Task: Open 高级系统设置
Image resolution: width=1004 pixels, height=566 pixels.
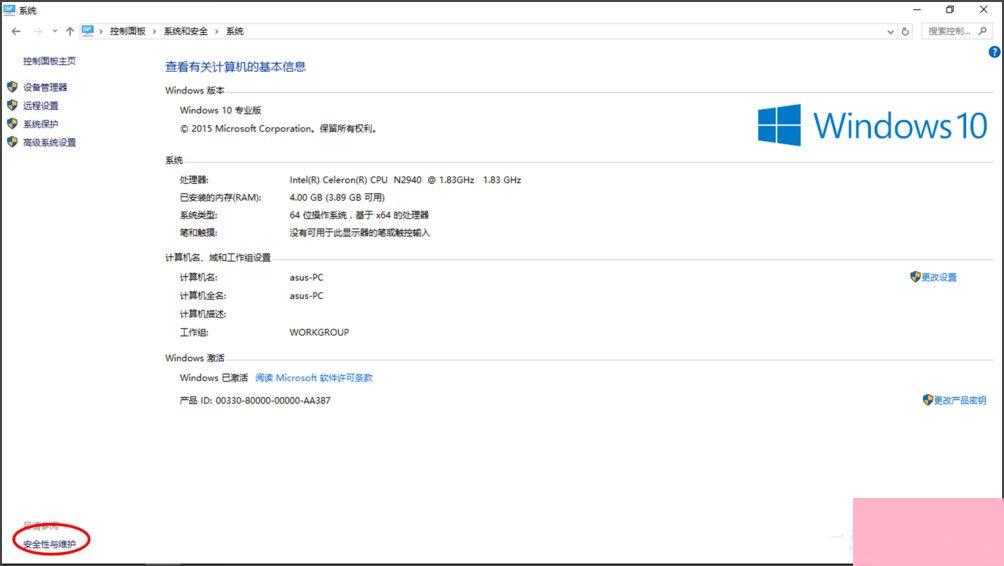Action: click(x=49, y=142)
